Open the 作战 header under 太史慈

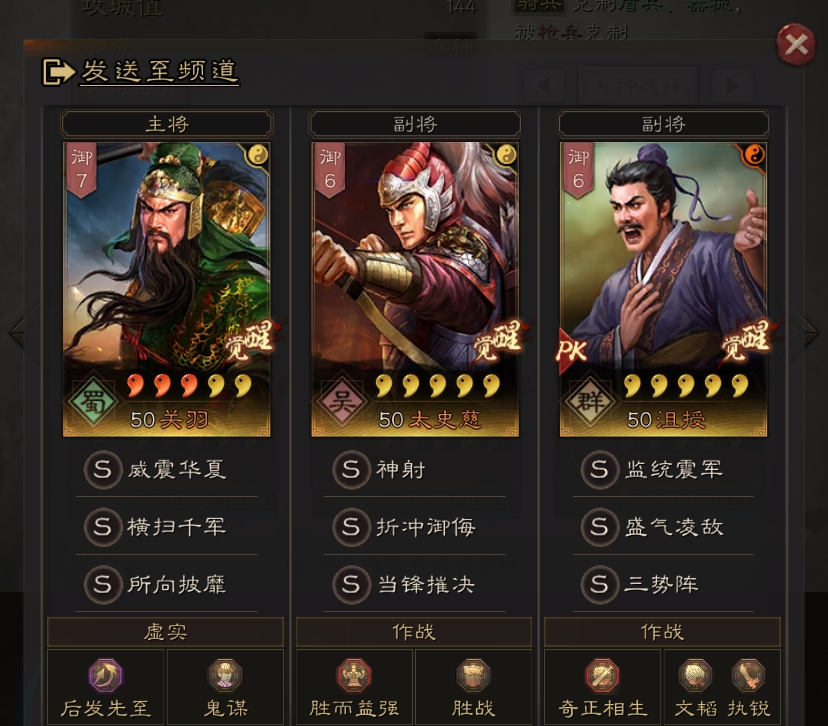point(413,632)
